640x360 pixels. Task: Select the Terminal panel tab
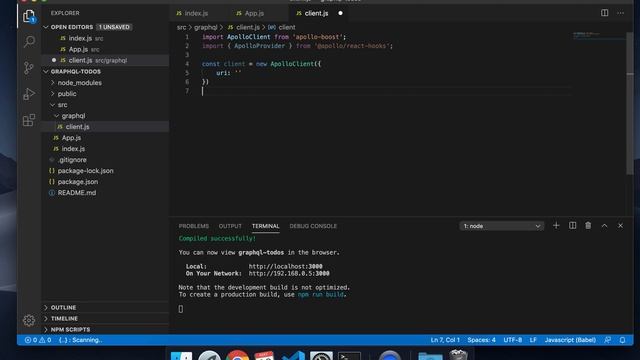[x=266, y=226]
